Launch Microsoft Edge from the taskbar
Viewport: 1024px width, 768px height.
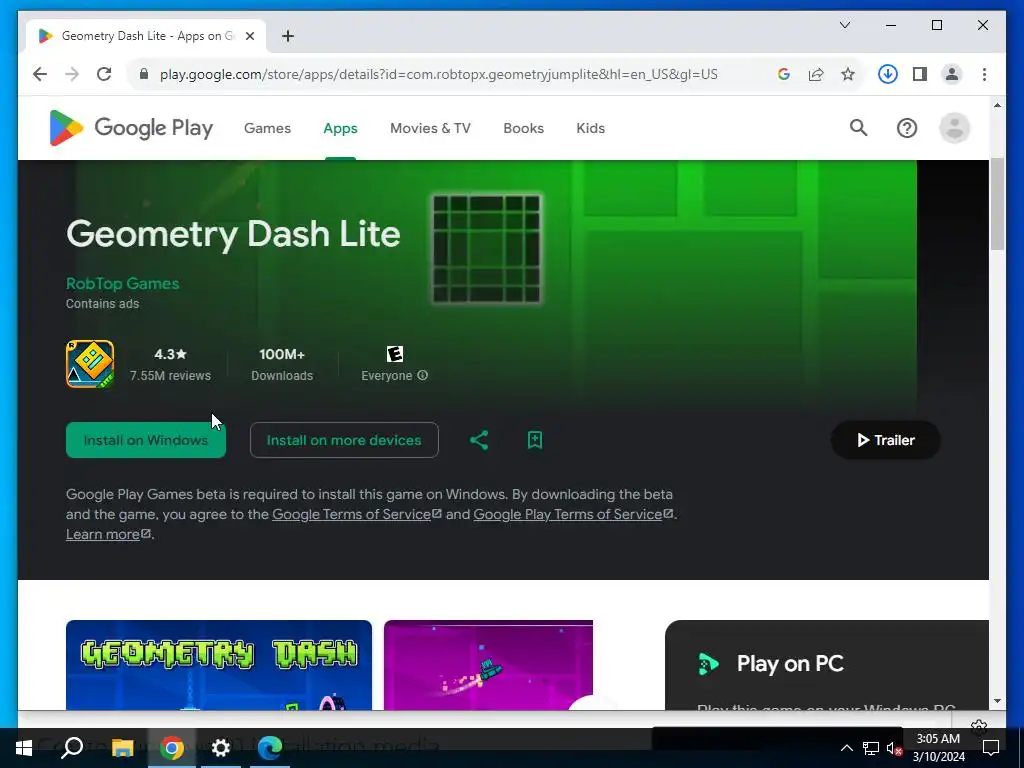point(270,748)
